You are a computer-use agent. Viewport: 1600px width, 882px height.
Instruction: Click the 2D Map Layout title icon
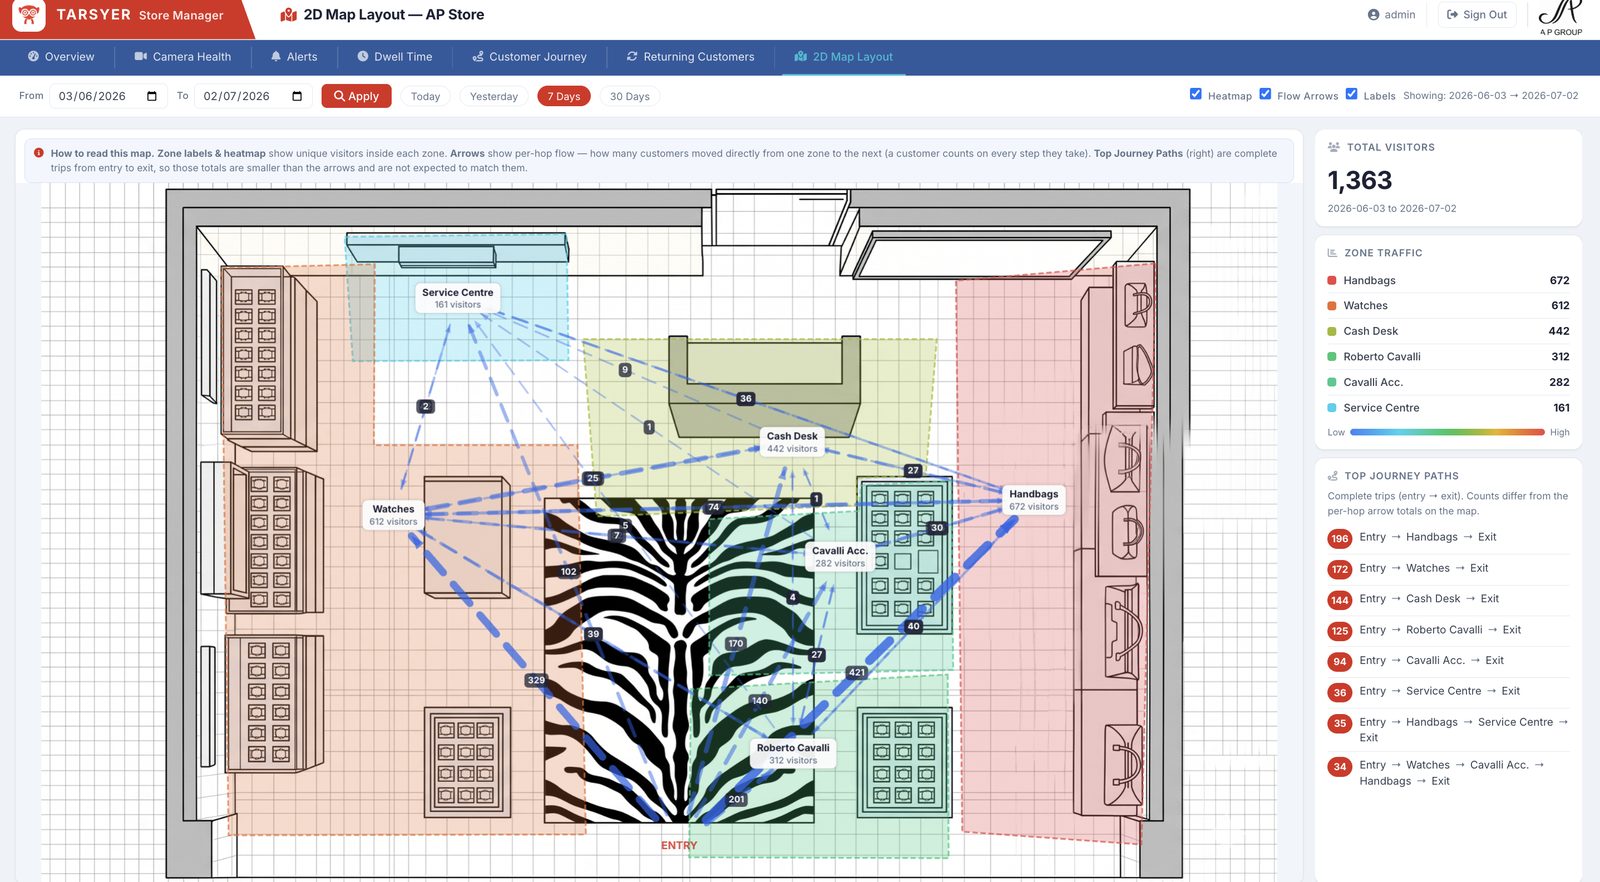pyautogui.click(x=288, y=15)
